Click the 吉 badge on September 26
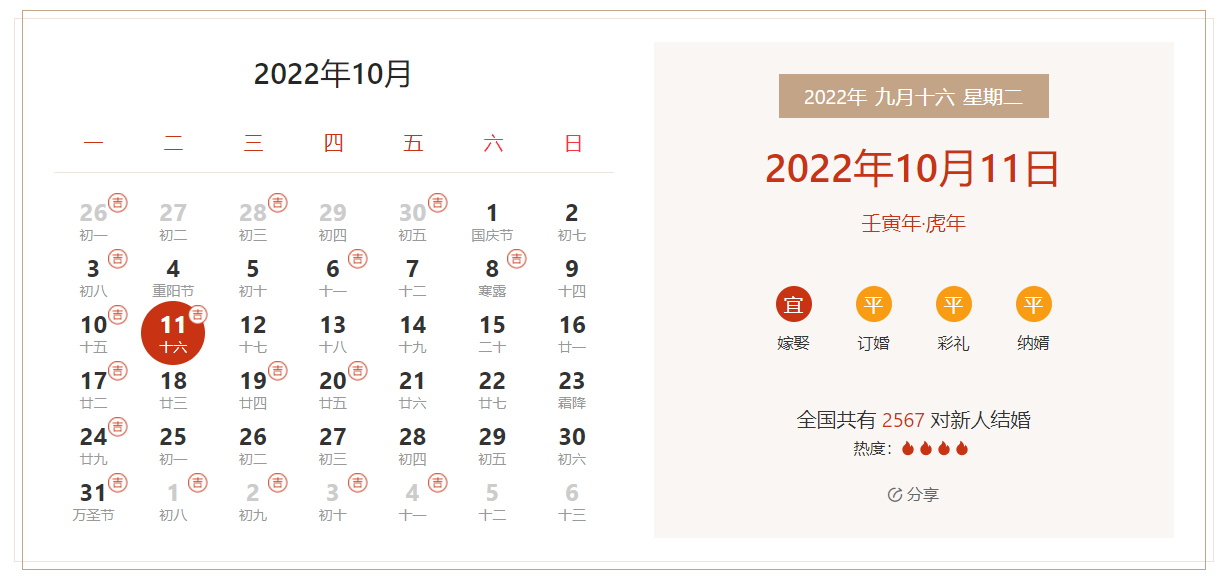Screen dimensions: 1221x578 (x=118, y=203)
